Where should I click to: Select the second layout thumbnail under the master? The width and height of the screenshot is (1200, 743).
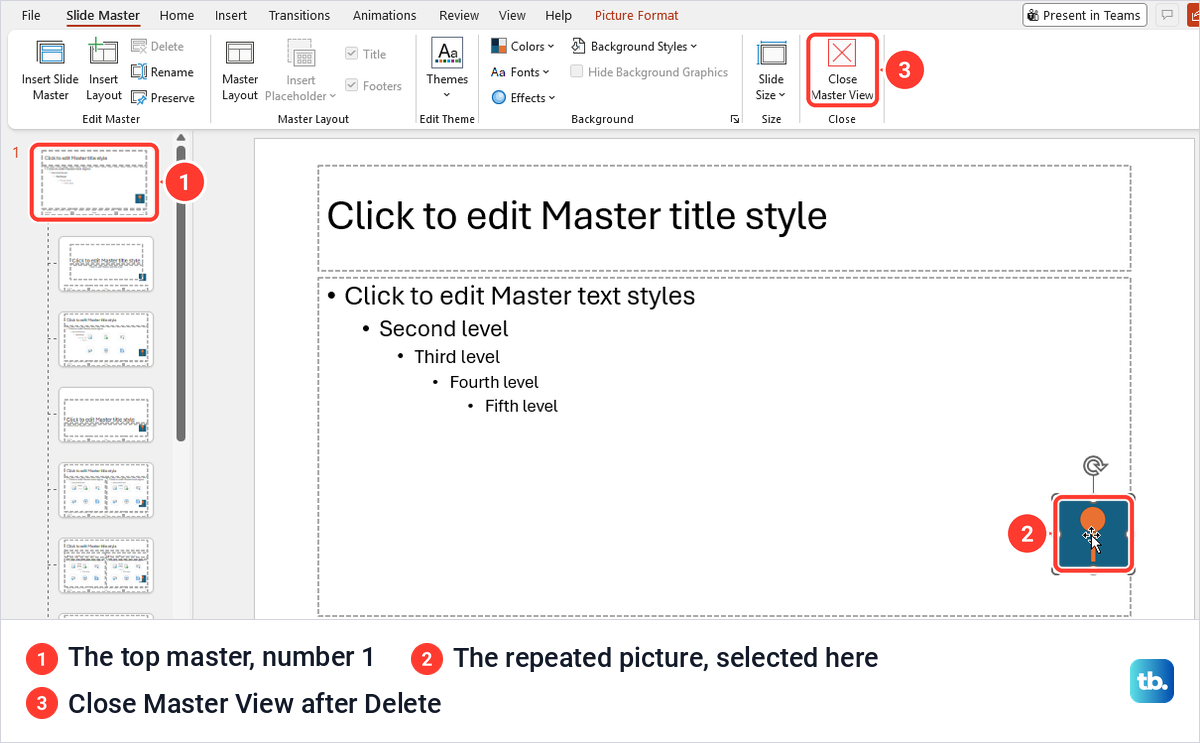106,339
